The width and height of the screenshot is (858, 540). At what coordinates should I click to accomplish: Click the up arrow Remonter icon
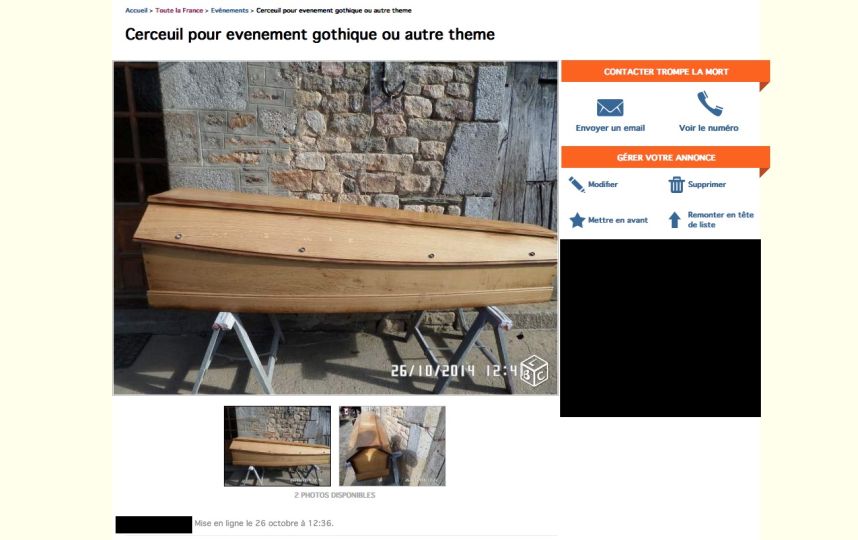(675, 220)
